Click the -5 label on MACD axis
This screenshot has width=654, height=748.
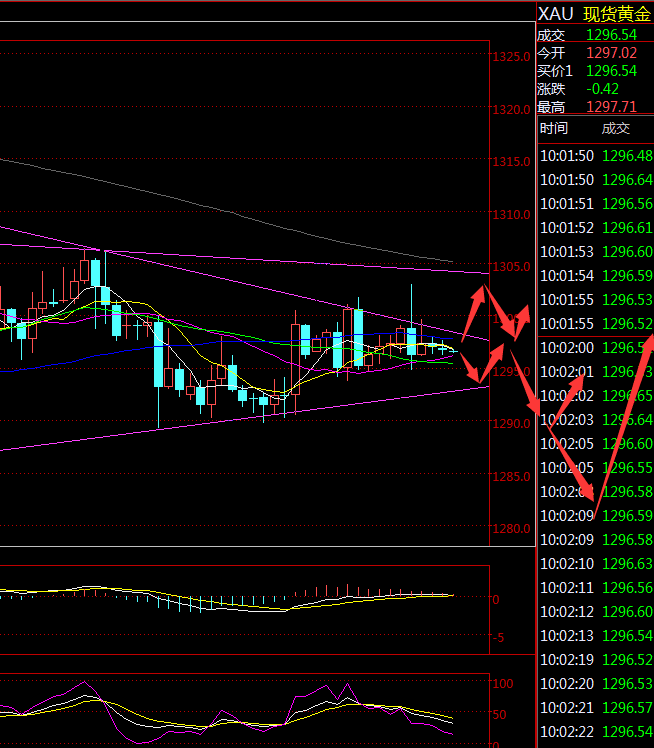coord(498,638)
